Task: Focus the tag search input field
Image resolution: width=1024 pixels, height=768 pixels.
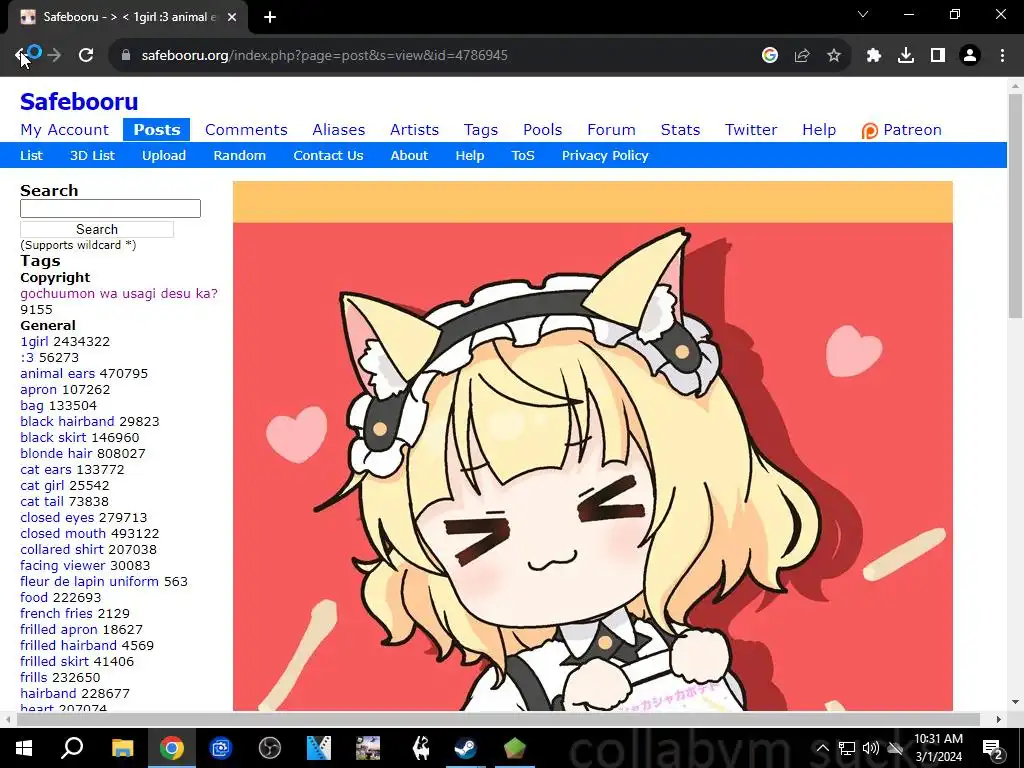Action: 110,208
